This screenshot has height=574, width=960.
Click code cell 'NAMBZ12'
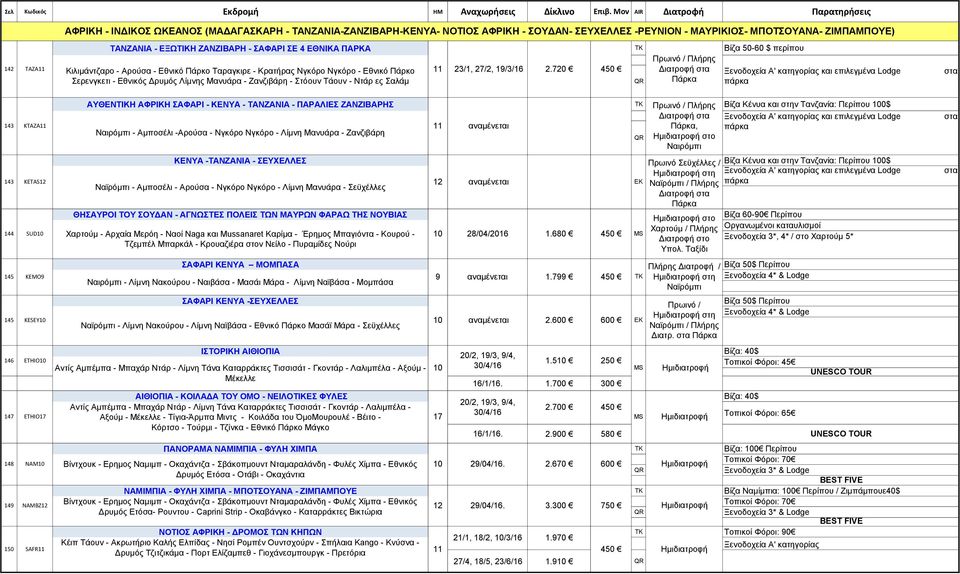coord(35,505)
